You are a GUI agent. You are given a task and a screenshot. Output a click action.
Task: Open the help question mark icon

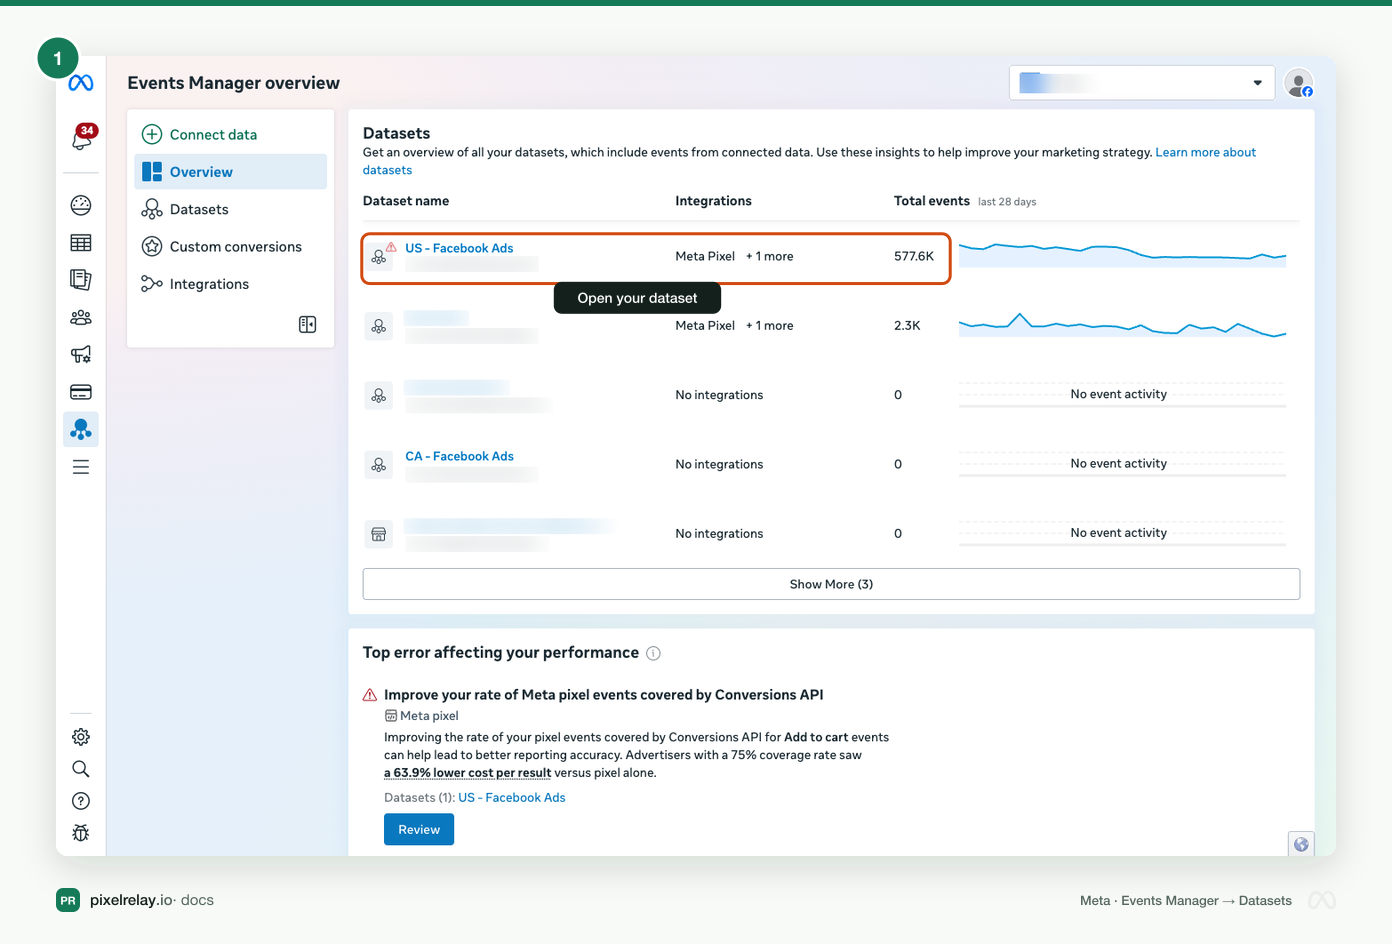(81, 801)
